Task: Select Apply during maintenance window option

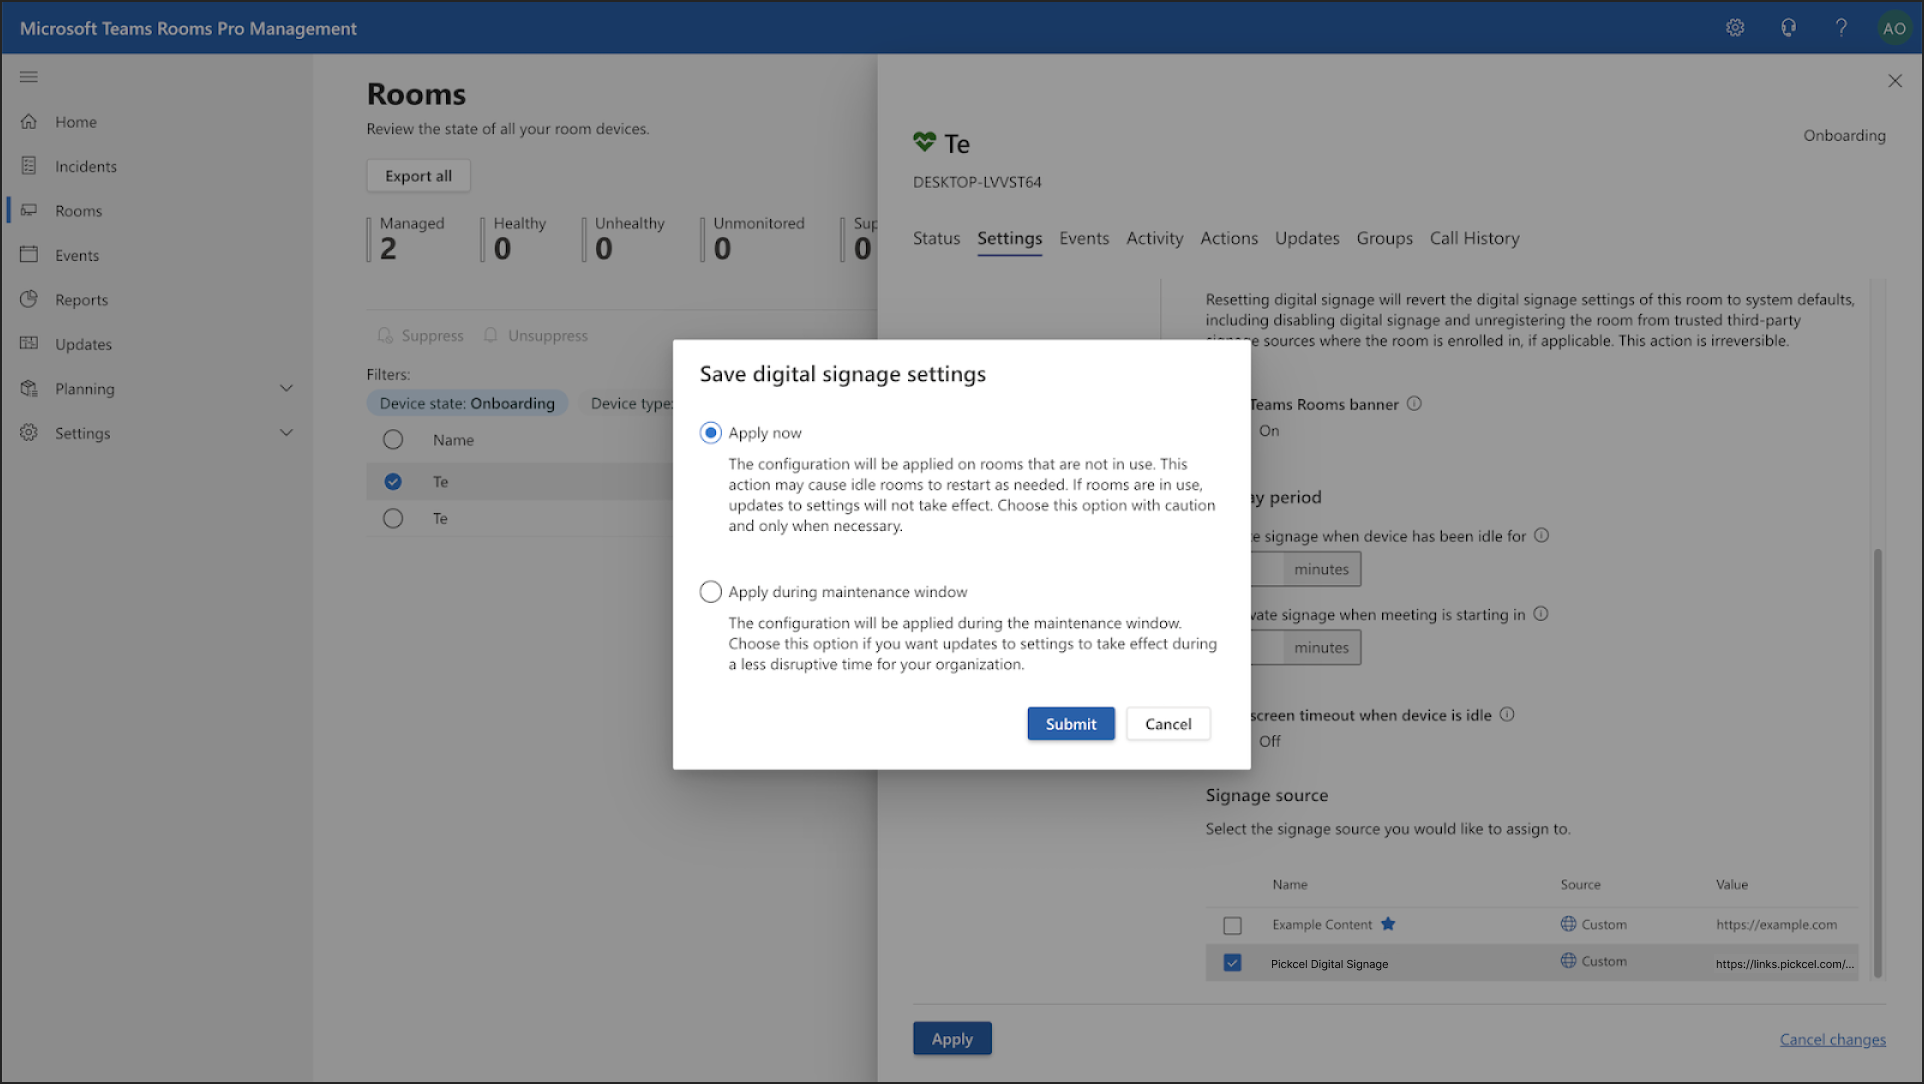Action: (710, 592)
